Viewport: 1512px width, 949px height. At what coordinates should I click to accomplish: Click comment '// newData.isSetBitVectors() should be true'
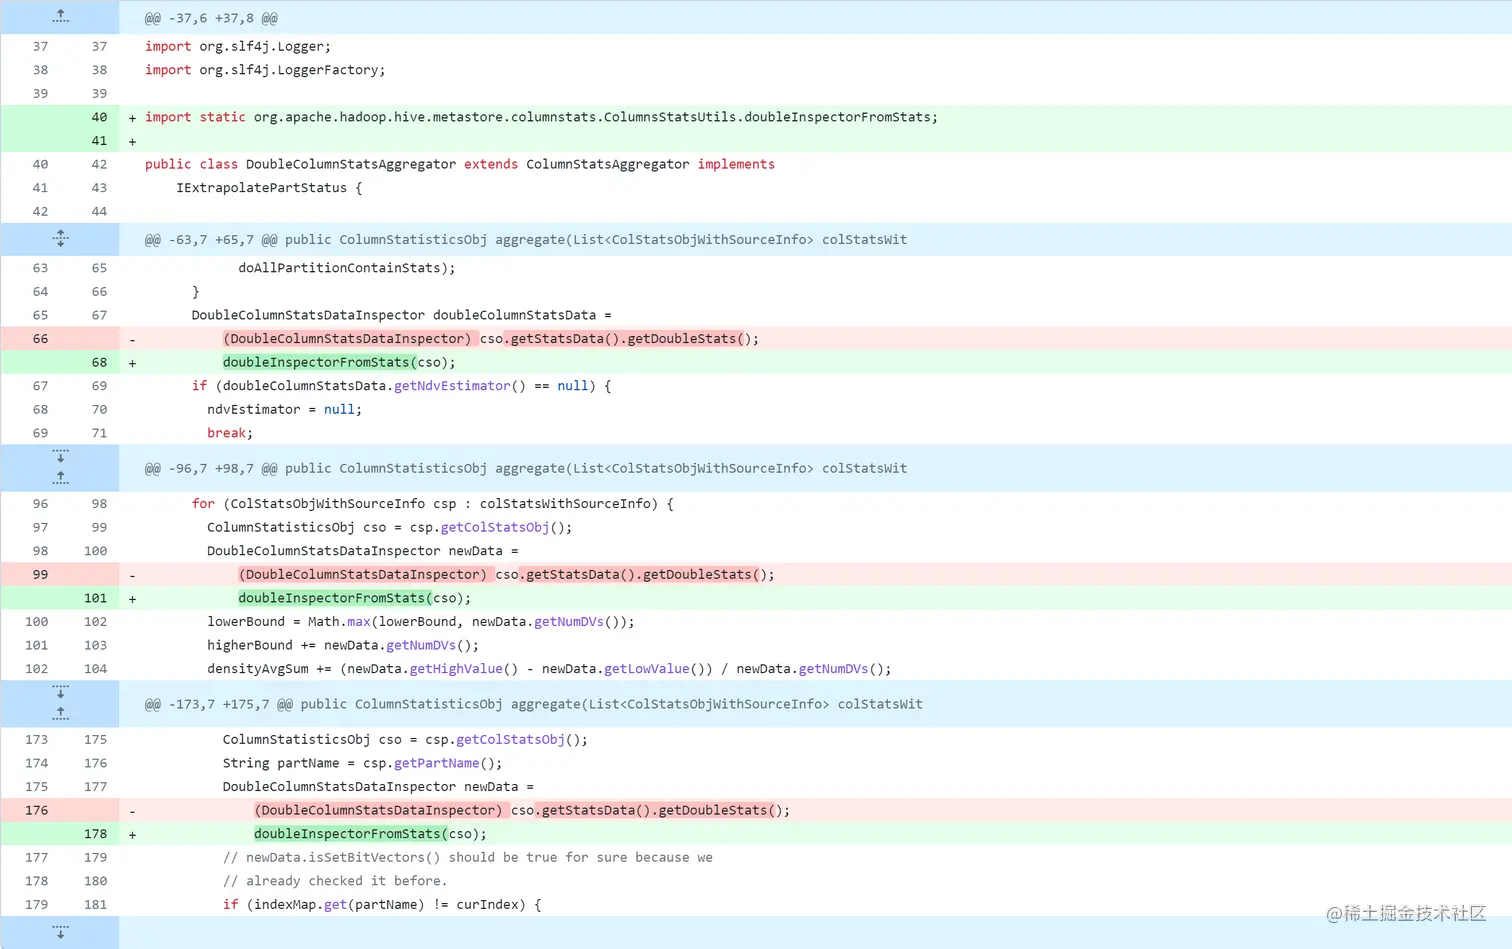tap(467, 857)
